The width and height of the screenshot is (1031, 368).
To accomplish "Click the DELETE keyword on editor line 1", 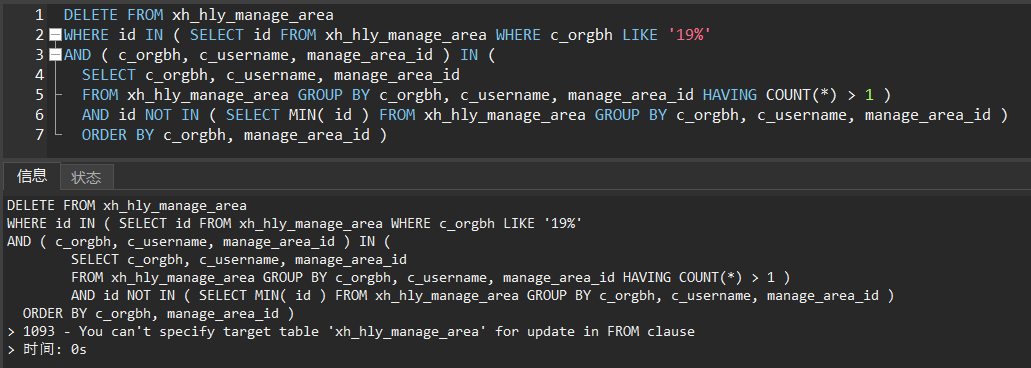I will coord(91,15).
